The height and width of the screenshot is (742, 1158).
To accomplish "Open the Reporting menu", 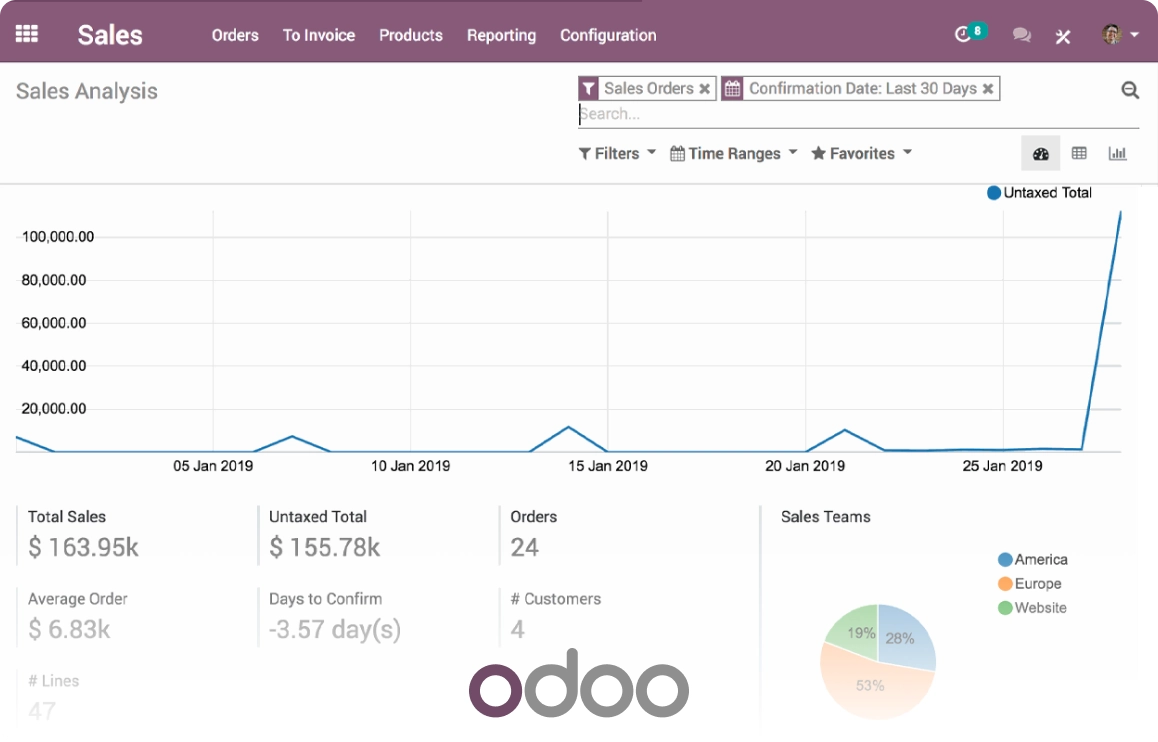I will click(501, 35).
